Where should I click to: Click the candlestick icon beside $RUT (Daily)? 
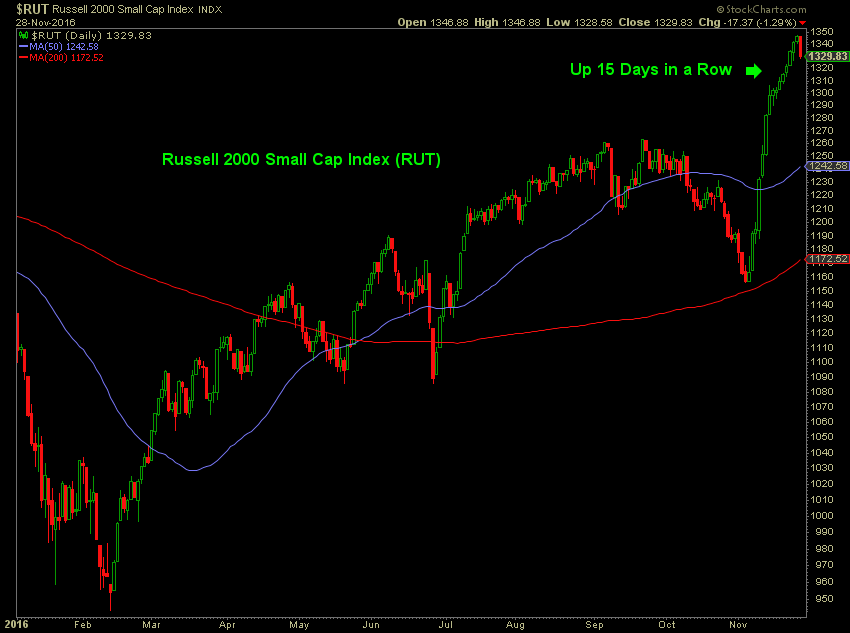pos(23,35)
